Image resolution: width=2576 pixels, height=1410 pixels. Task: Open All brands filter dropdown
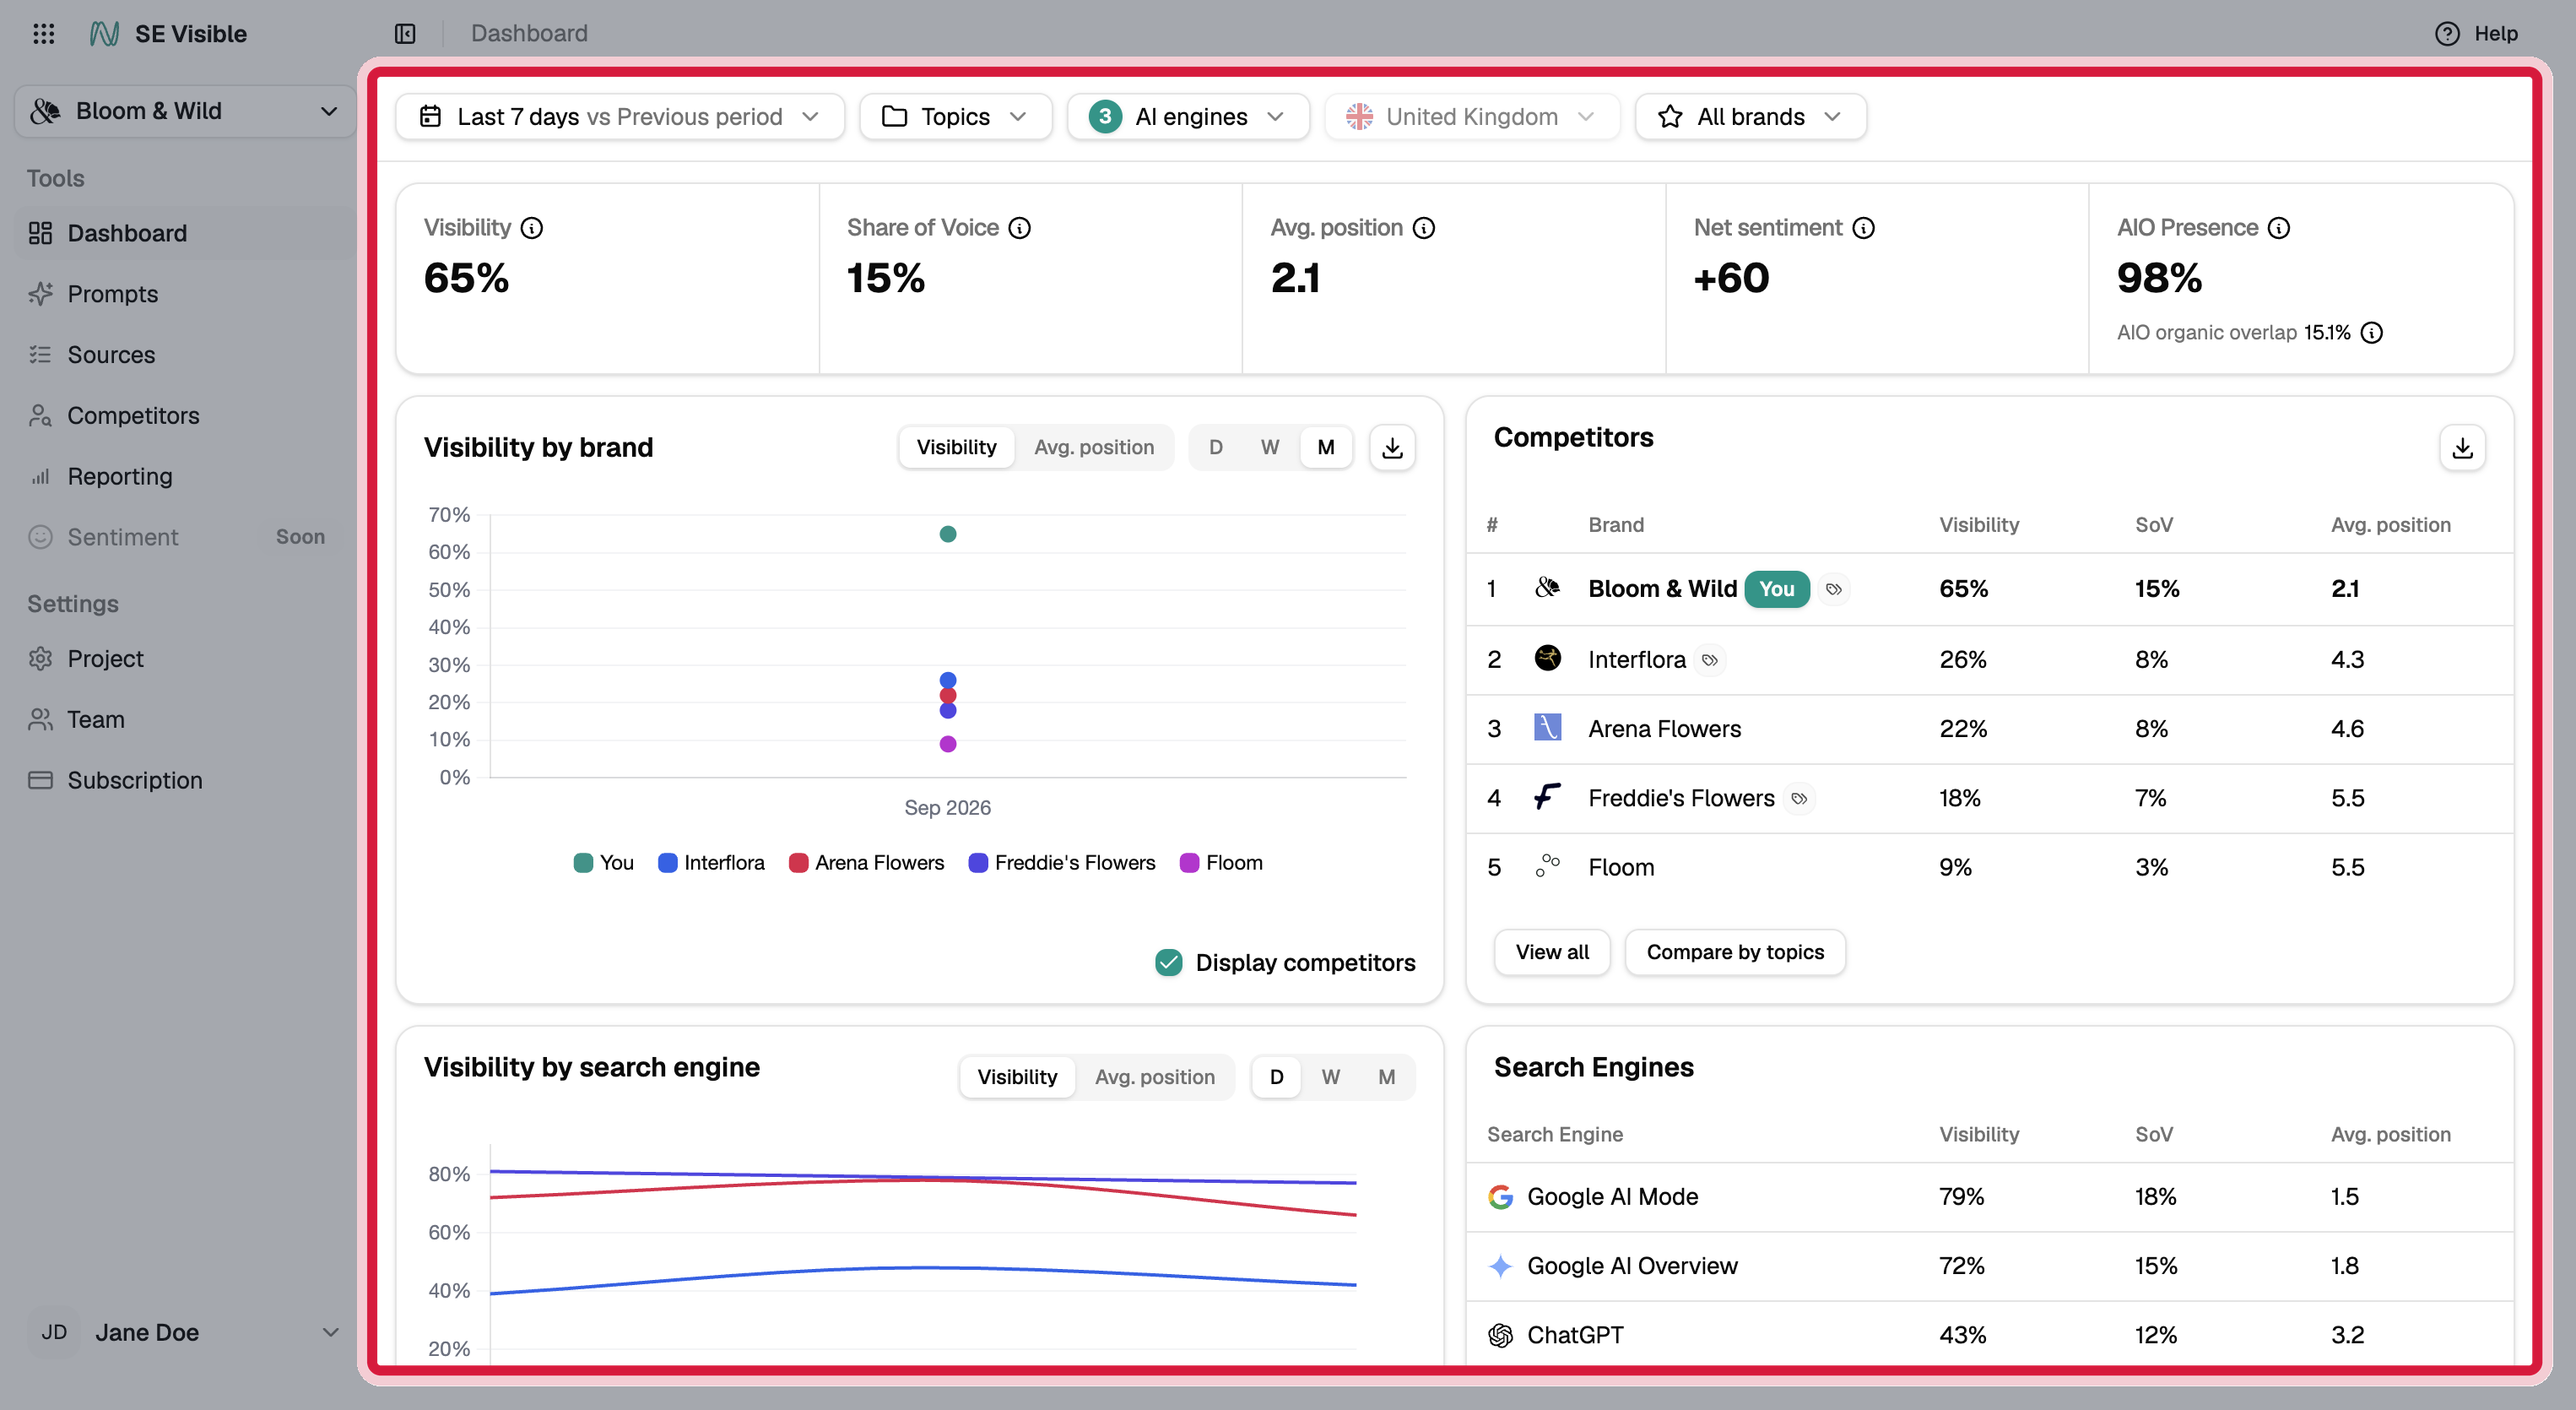tap(1750, 117)
